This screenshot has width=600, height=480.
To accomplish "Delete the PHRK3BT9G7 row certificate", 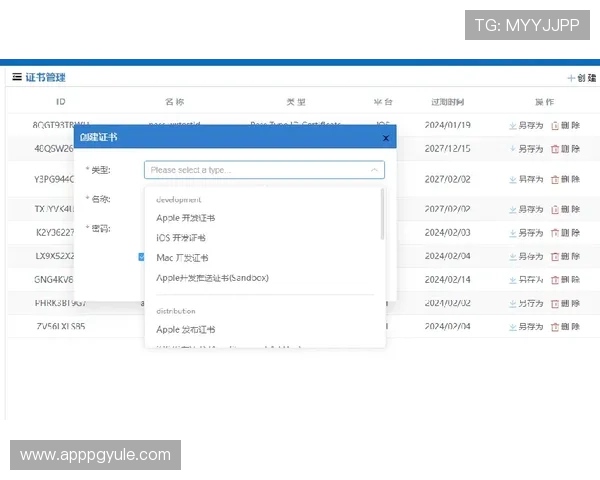I will coord(566,304).
